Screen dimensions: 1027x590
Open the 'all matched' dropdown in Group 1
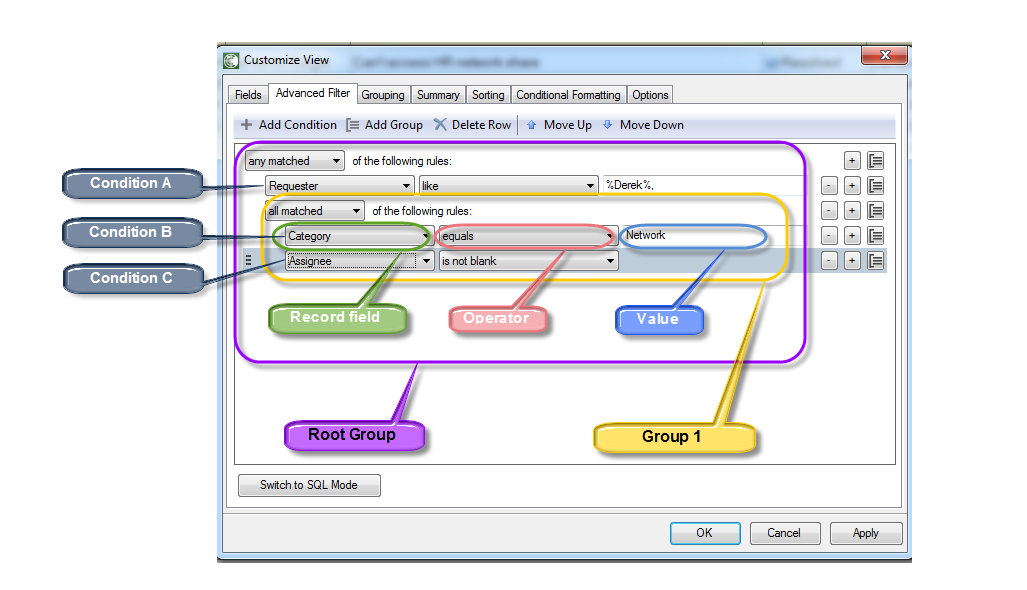click(x=313, y=210)
